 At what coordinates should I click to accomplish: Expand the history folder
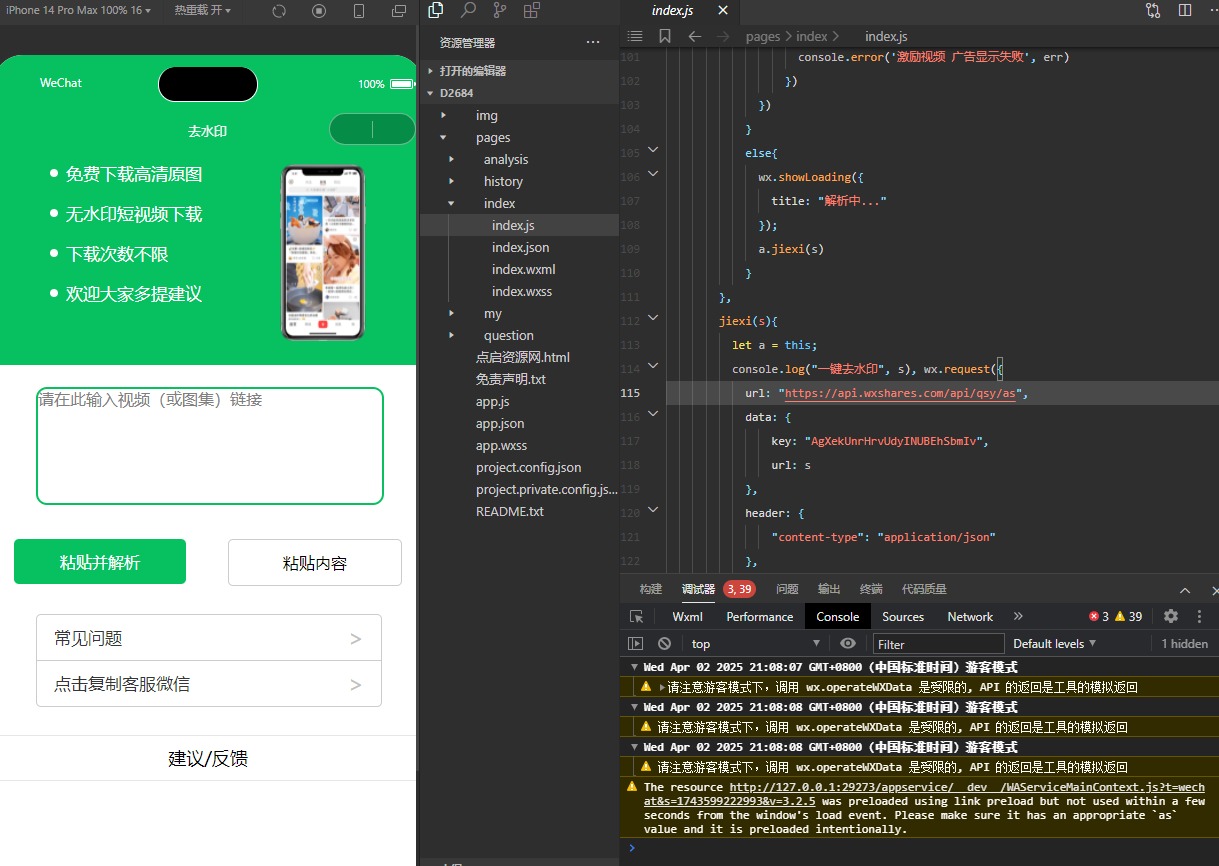click(519, 181)
